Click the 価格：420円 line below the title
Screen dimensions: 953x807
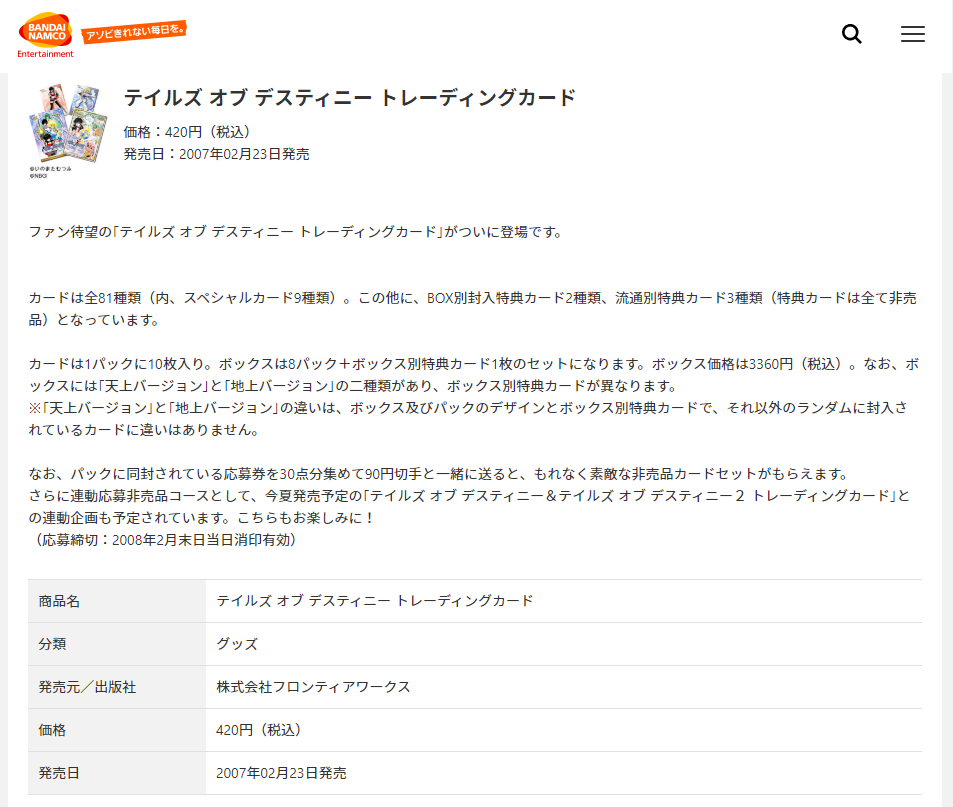point(186,132)
